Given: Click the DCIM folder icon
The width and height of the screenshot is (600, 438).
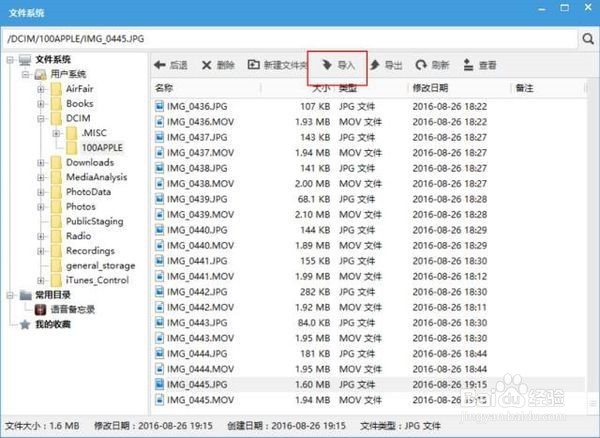Looking at the screenshot, I should coord(56,119).
